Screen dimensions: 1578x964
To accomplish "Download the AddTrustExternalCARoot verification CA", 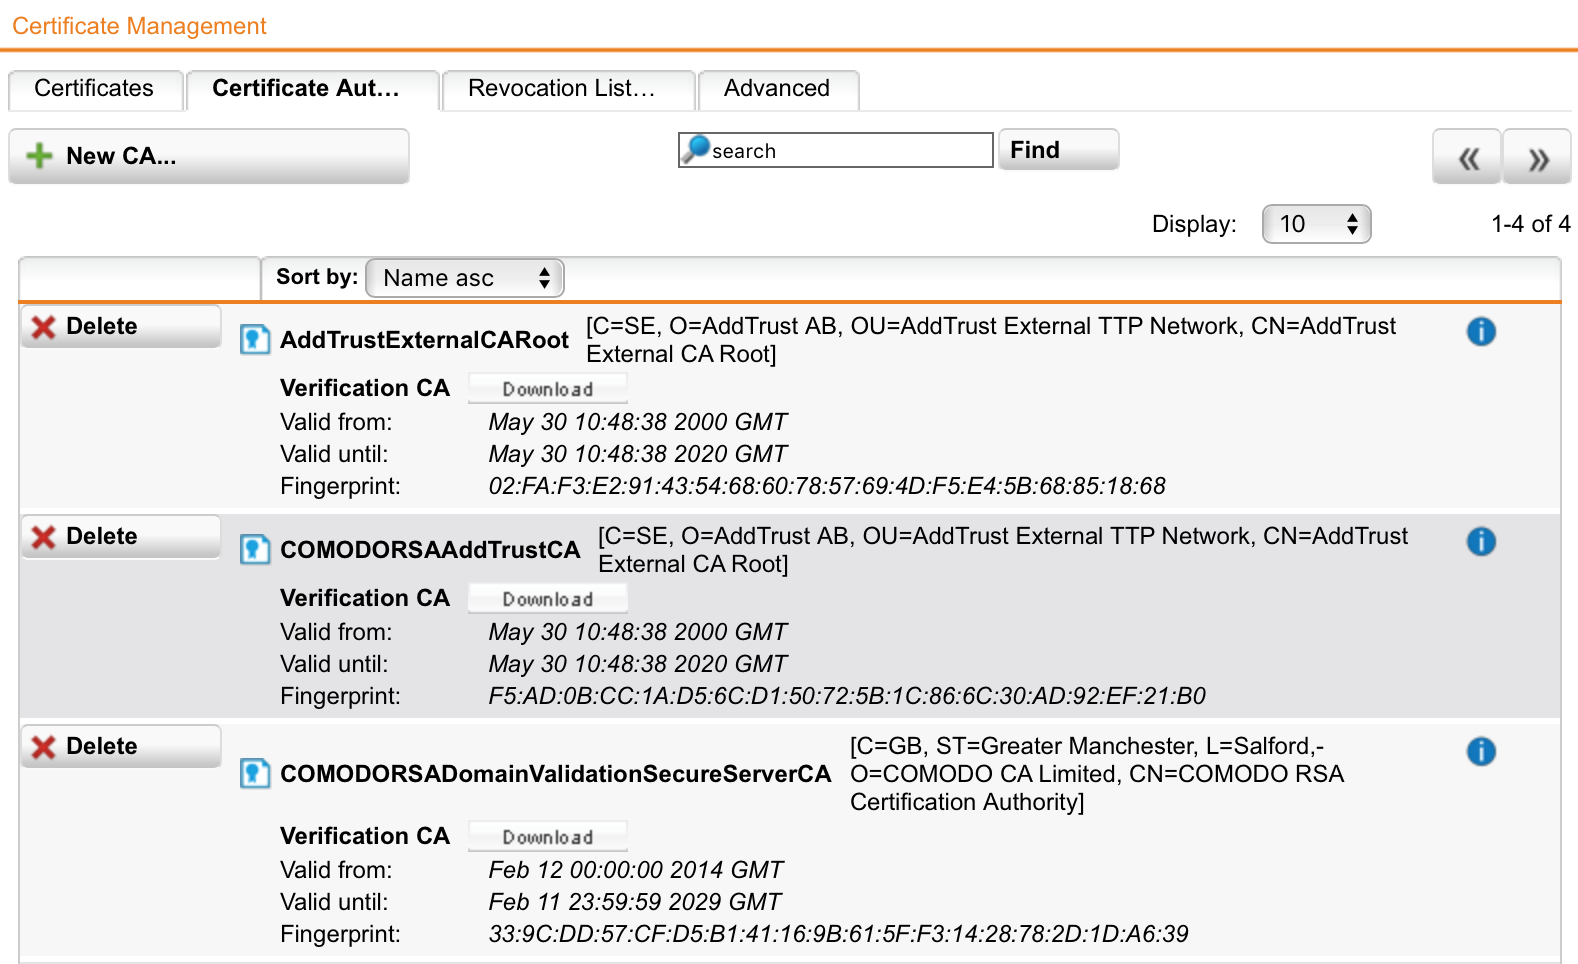I will [x=547, y=389].
